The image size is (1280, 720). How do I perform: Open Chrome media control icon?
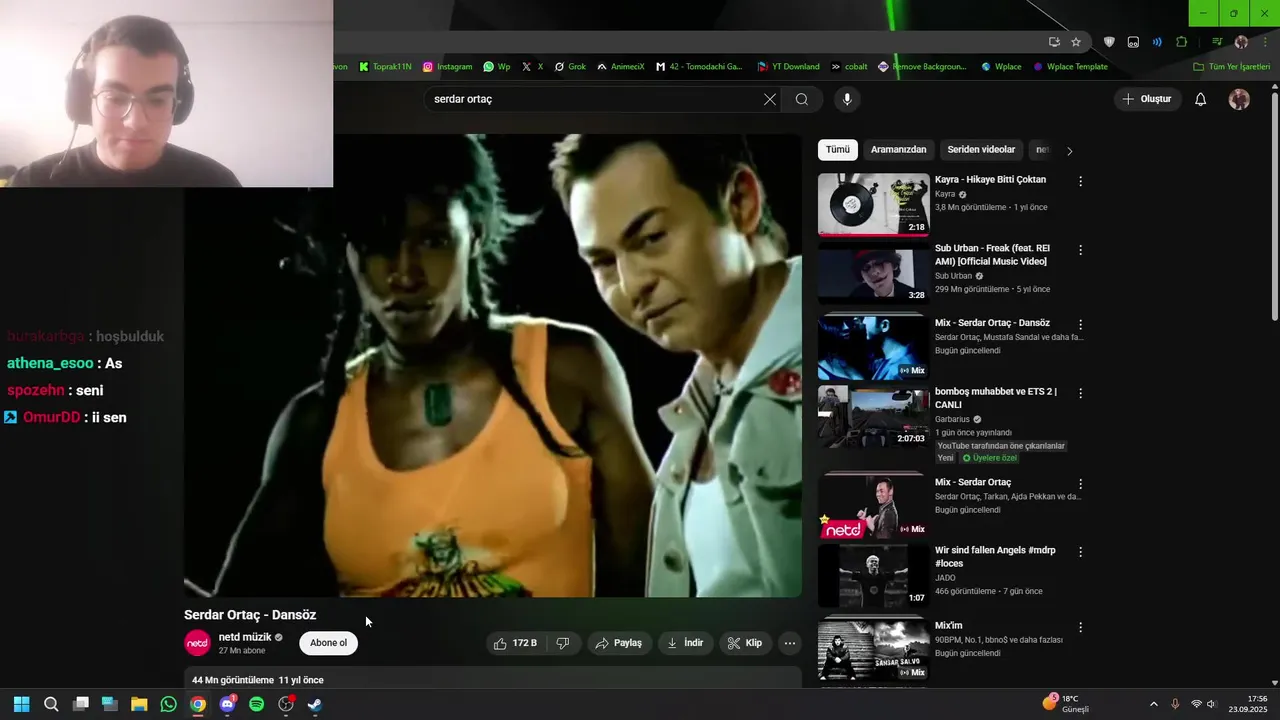[1217, 42]
